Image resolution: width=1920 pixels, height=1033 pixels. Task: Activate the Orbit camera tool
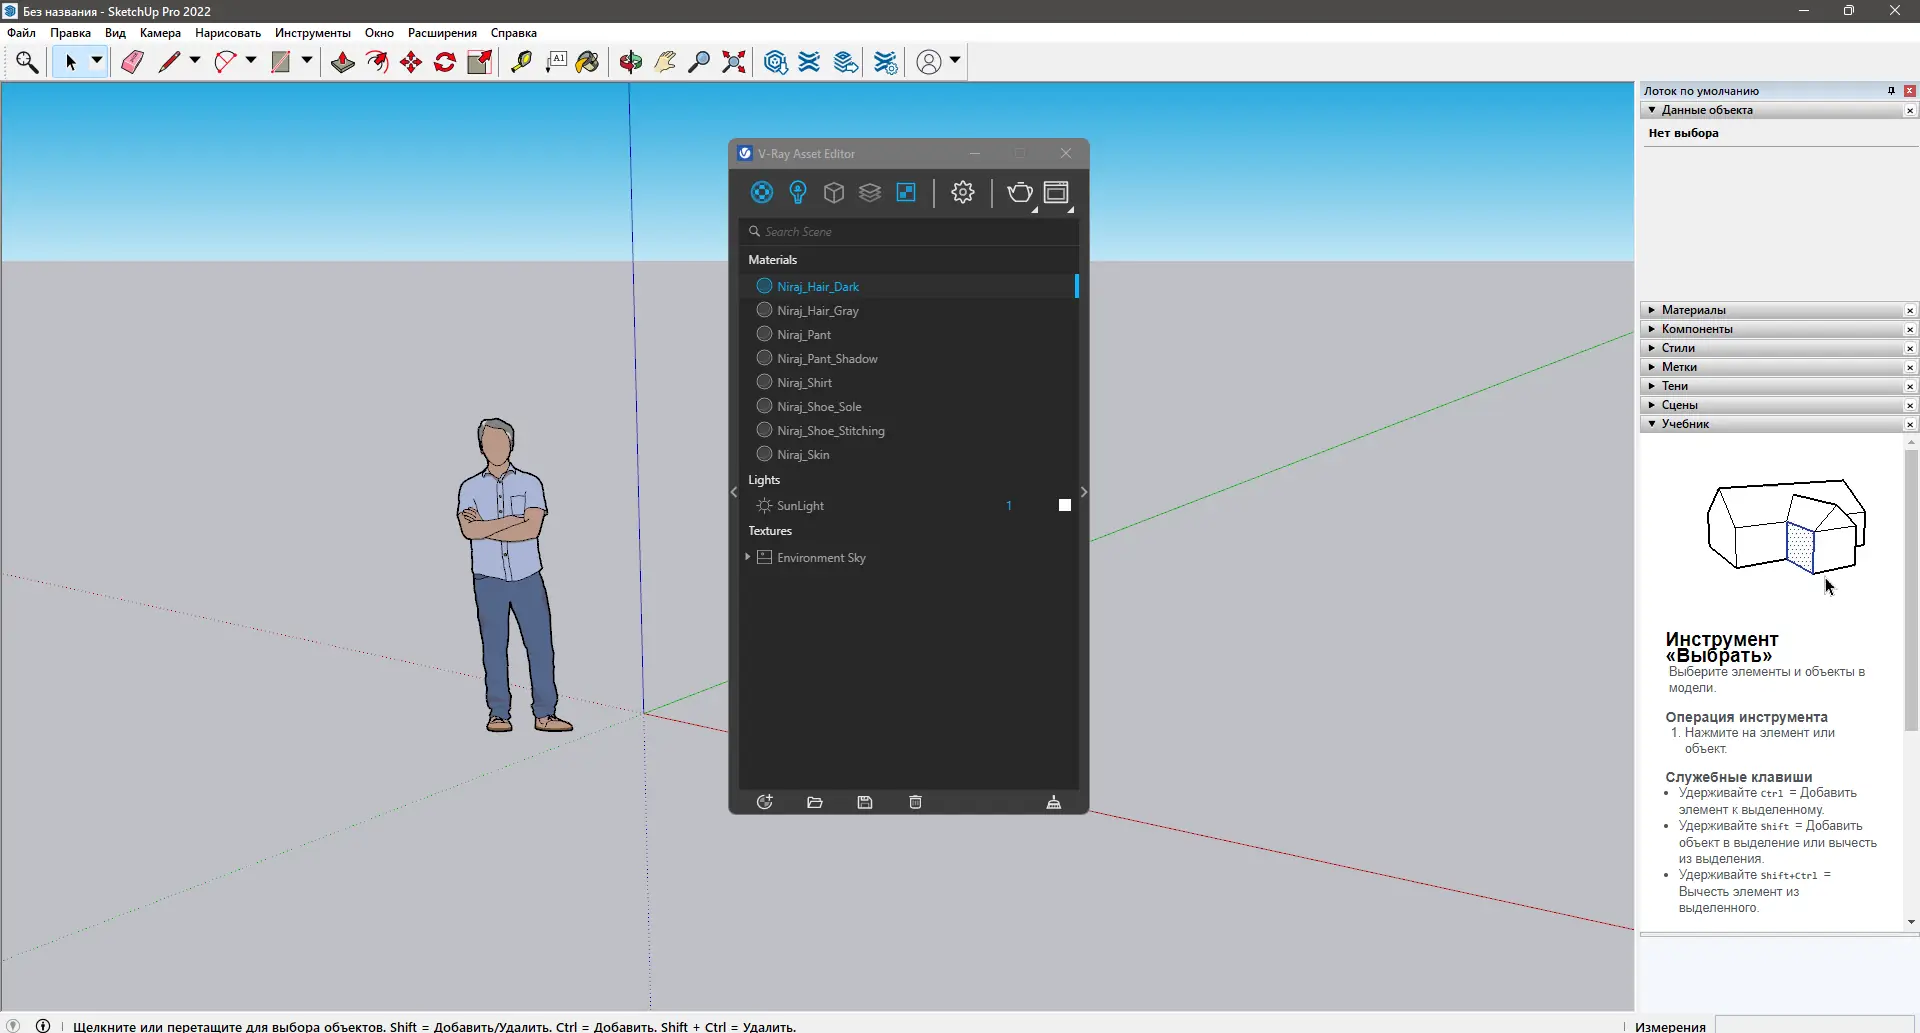[x=630, y=62]
